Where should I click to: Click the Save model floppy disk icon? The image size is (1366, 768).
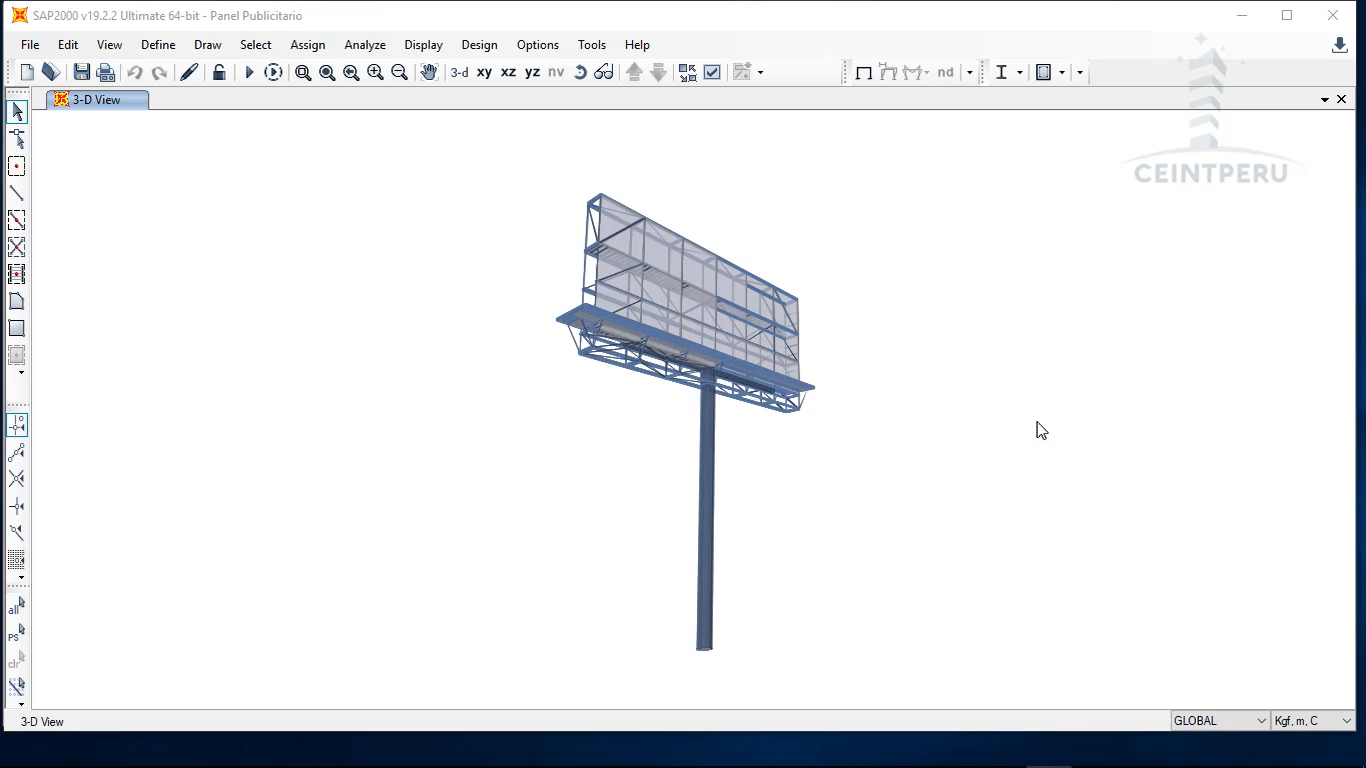pos(82,72)
